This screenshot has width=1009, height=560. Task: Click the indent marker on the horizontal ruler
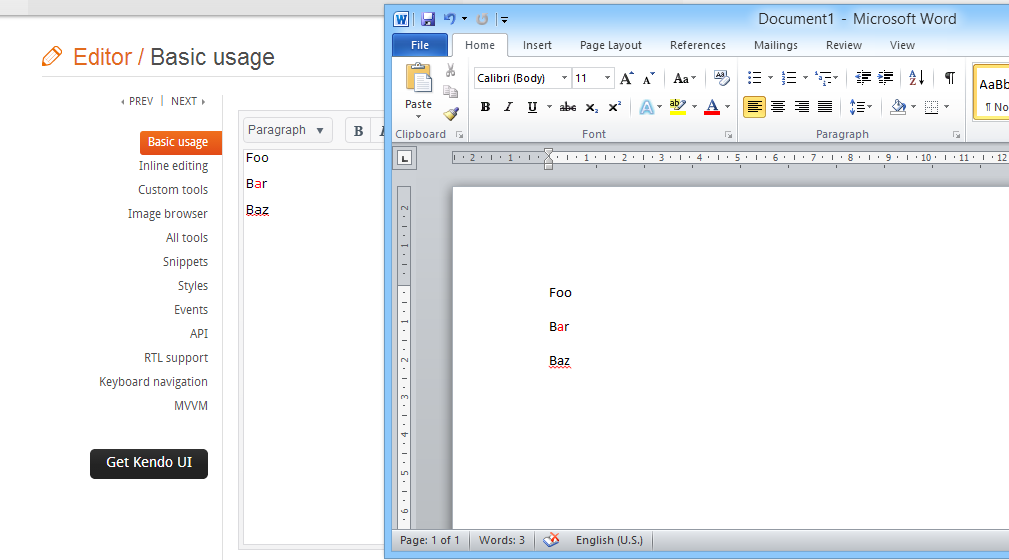coord(548,158)
